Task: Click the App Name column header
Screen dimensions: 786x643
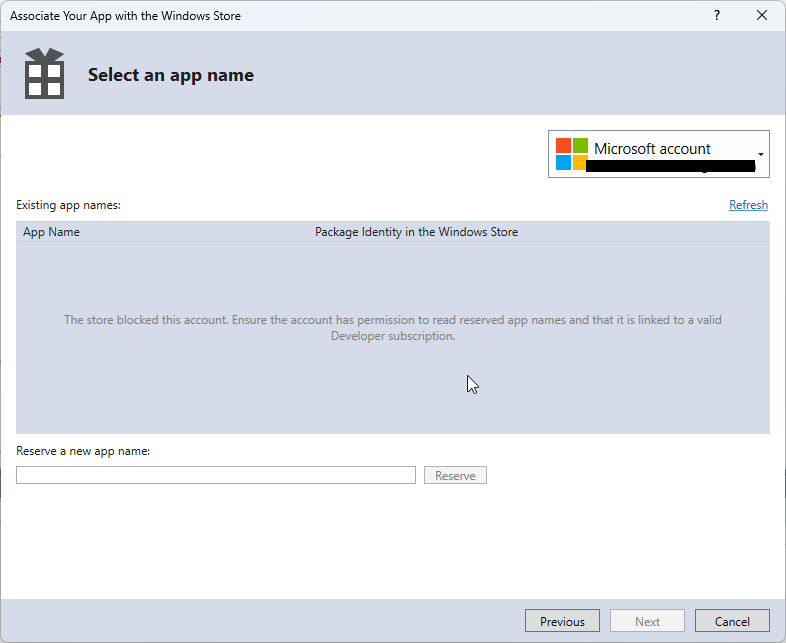Action: click(x=51, y=232)
